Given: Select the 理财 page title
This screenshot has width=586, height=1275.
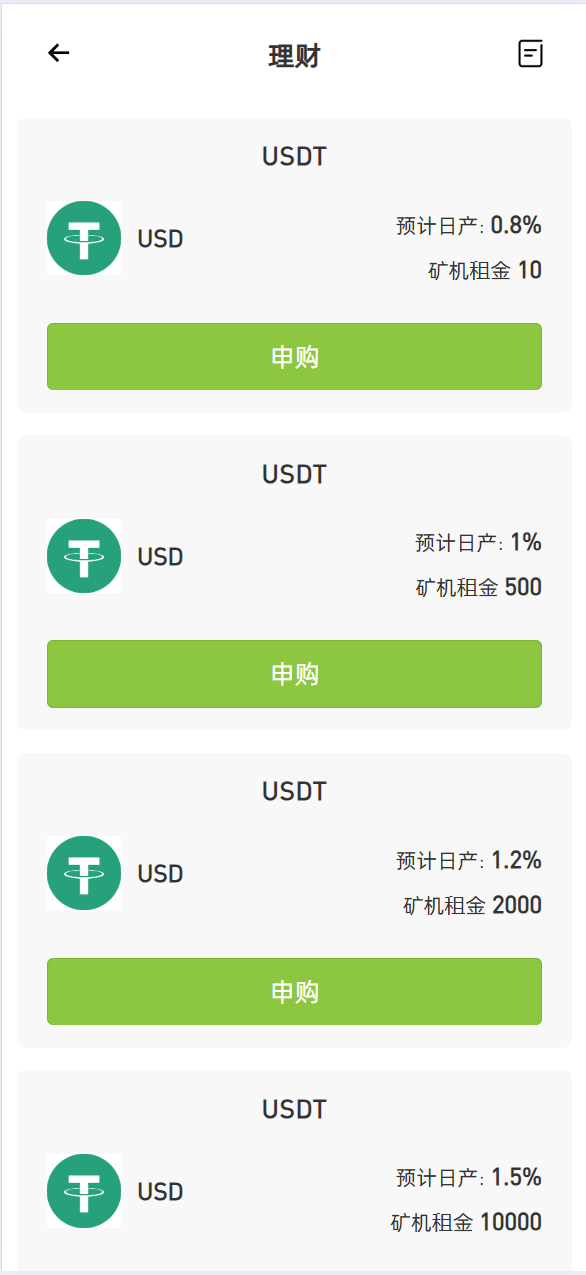Looking at the screenshot, I should 294,56.
